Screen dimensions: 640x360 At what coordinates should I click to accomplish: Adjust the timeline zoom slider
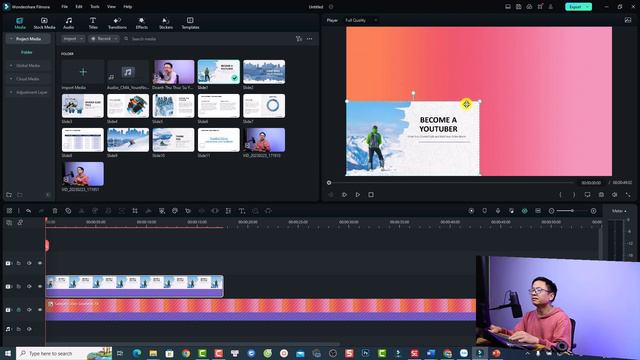tap(572, 211)
